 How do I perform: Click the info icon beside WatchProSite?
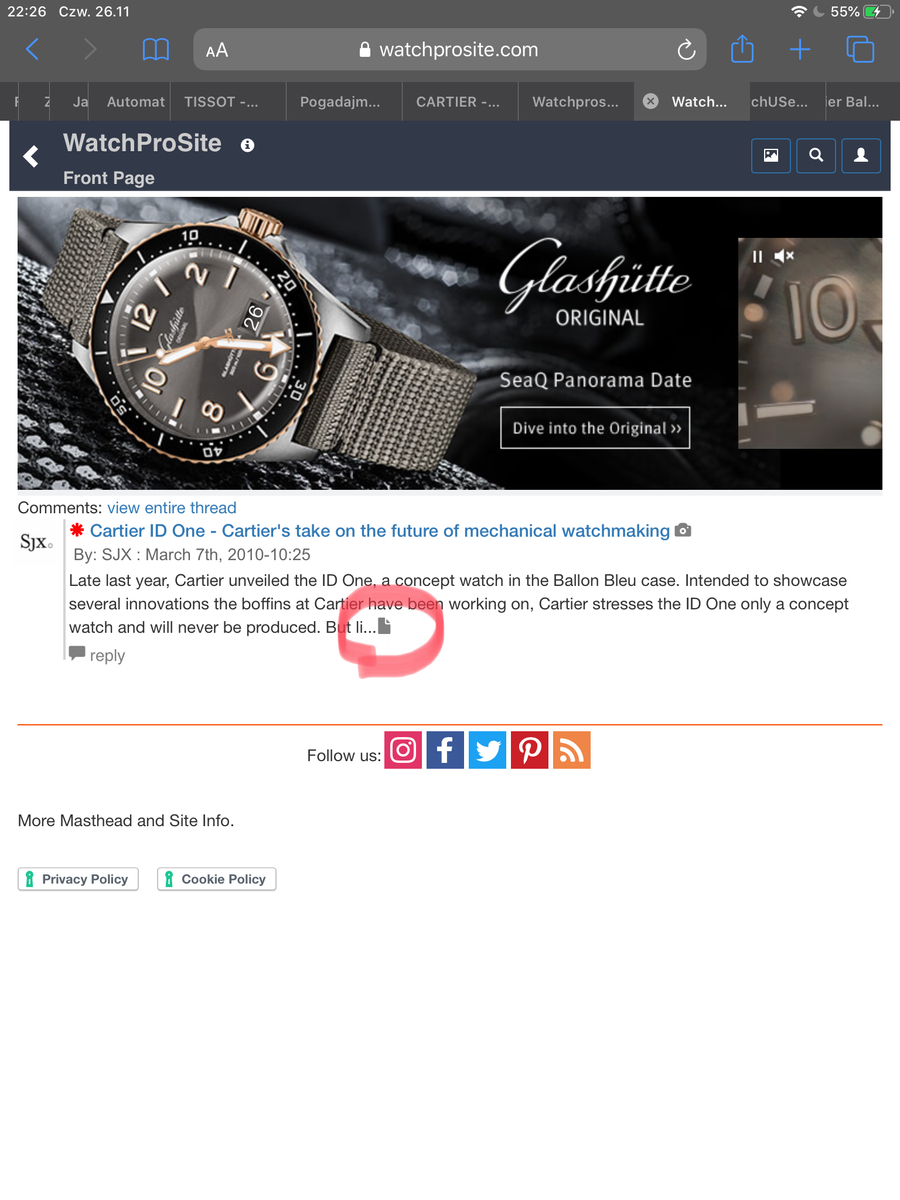pos(247,145)
